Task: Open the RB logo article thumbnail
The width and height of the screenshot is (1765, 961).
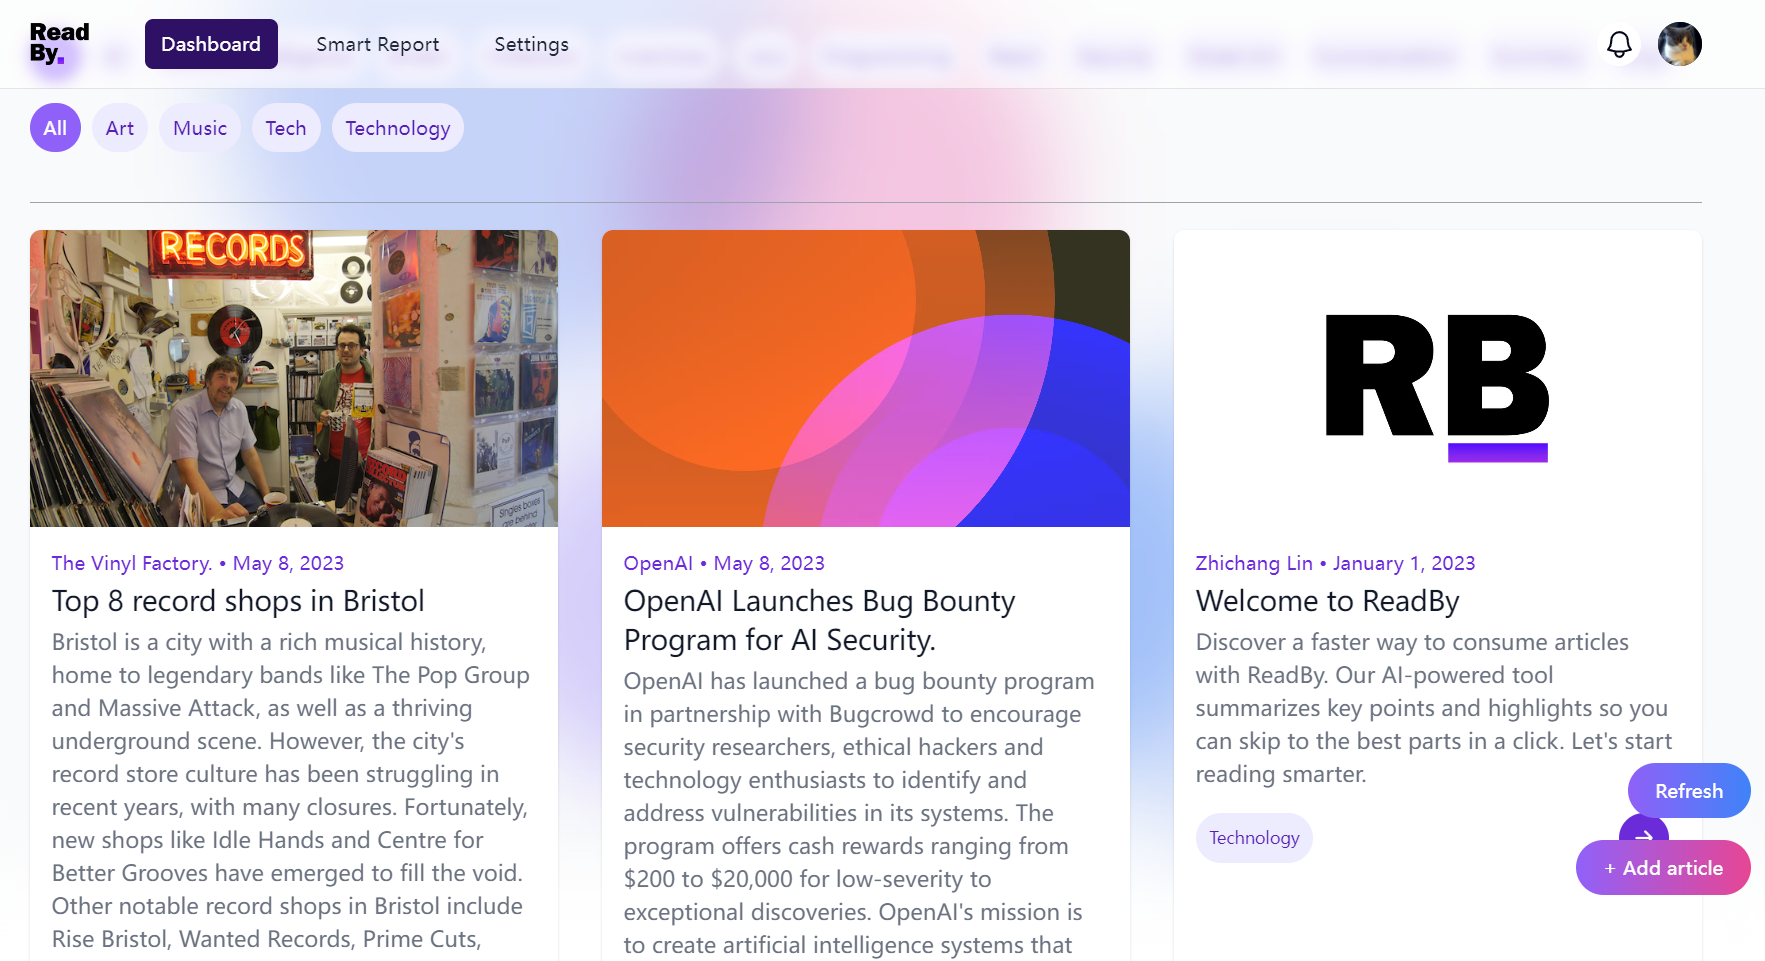Action: [1438, 378]
